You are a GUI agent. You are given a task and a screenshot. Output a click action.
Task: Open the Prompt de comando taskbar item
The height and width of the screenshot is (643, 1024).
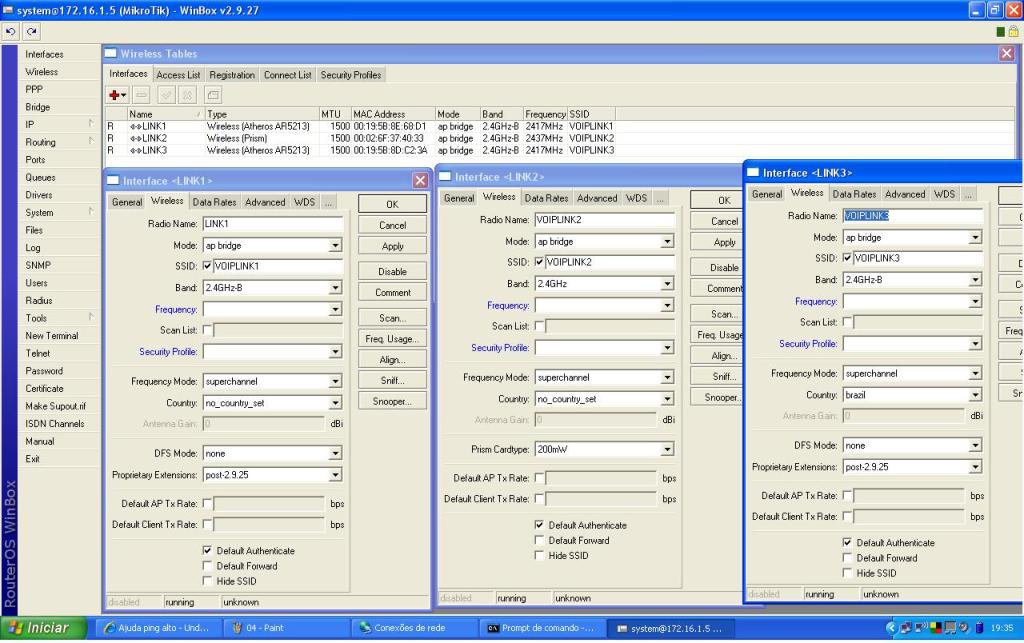[x=541, y=628]
